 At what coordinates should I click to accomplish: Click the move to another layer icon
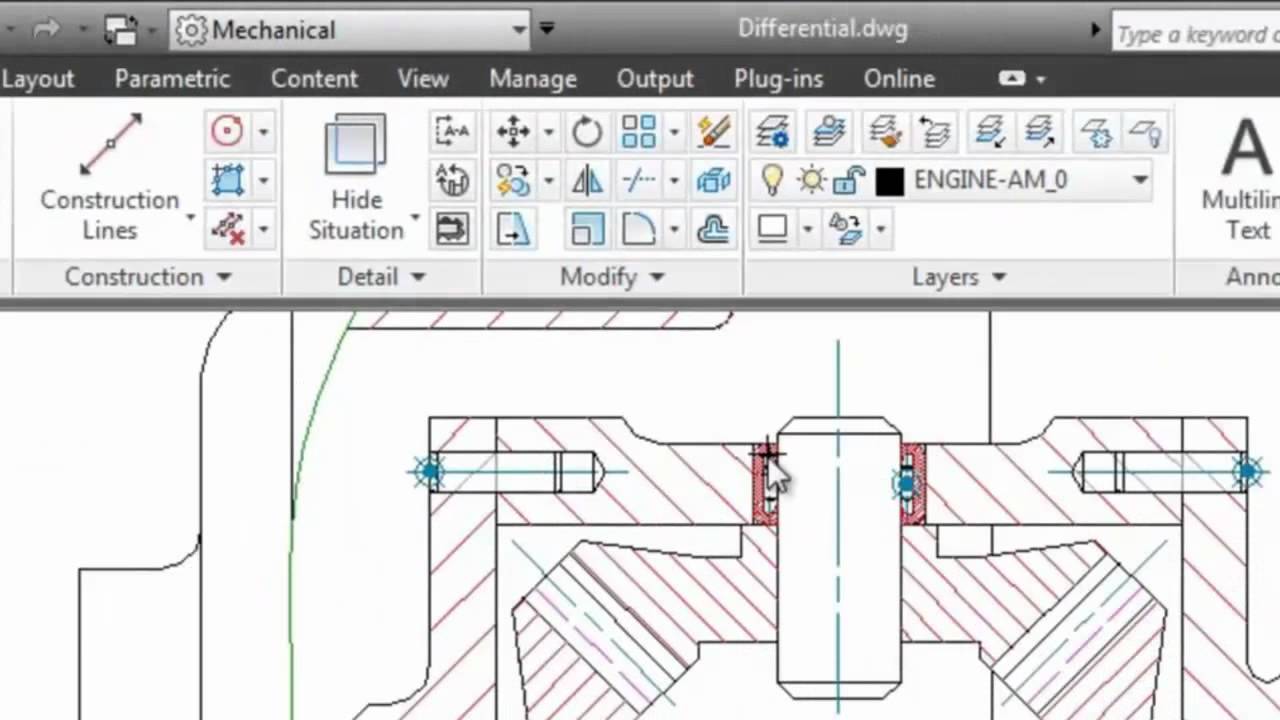(991, 131)
